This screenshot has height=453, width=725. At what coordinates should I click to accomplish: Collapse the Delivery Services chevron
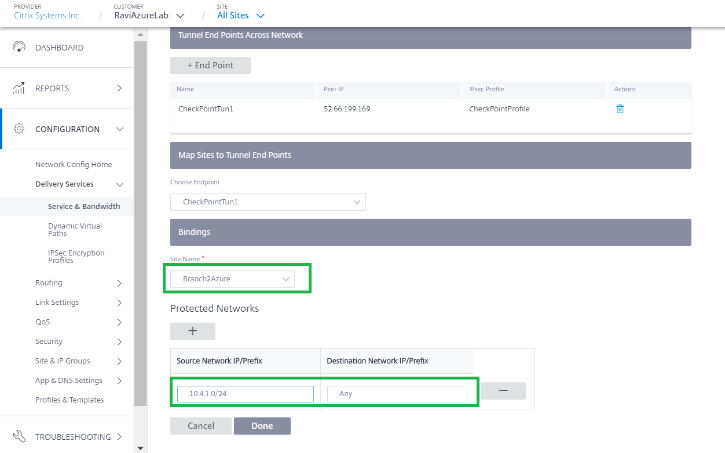(120, 184)
